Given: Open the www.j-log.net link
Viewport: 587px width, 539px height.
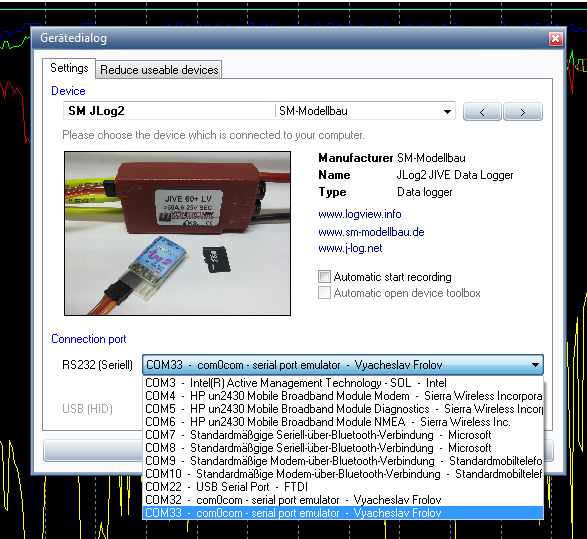Looking at the screenshot, I should (x=350, y=248).
